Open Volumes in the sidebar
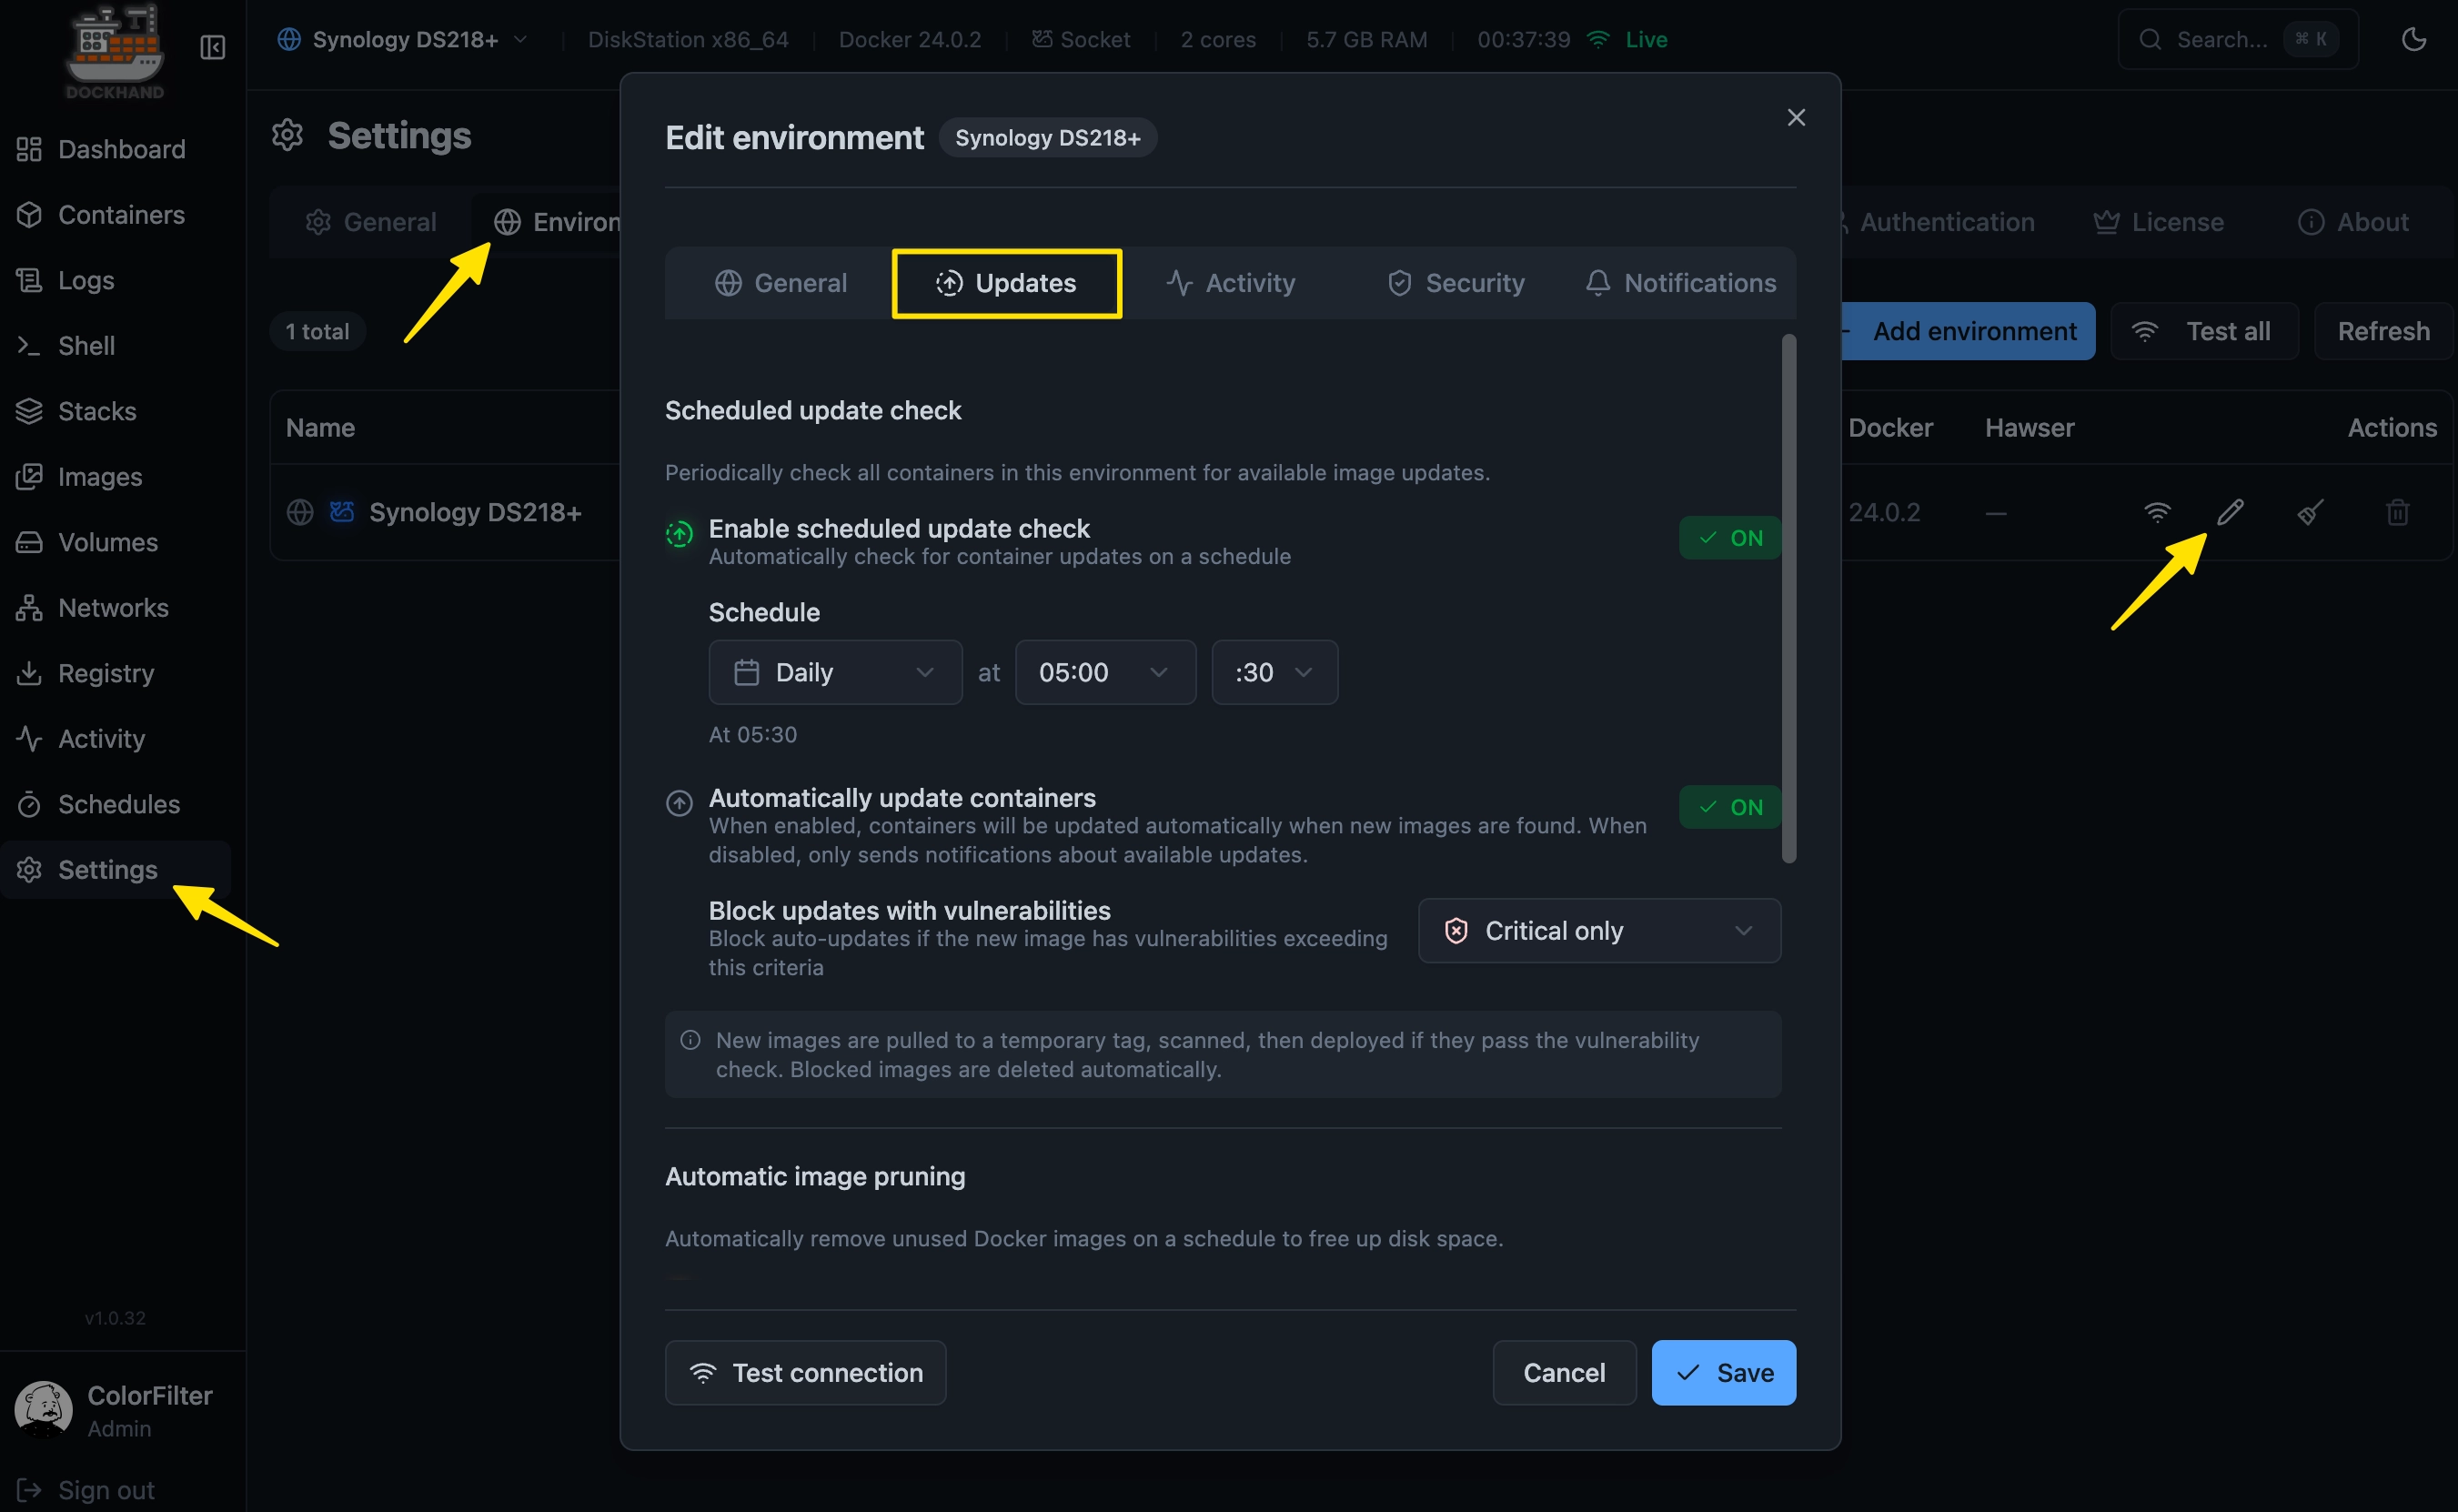This screenshot has height=1512, width=2458. pos(116,542)
